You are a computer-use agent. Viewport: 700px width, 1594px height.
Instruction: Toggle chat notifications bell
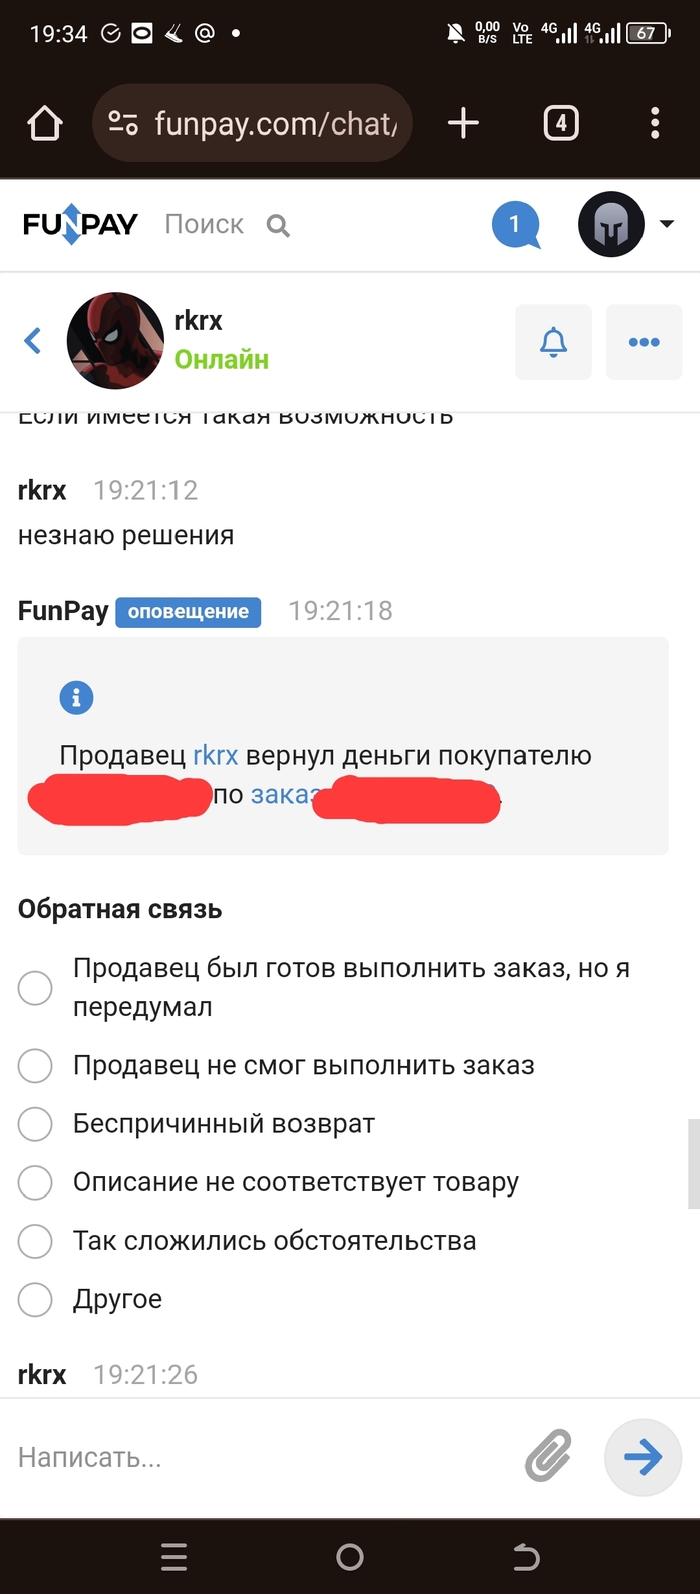(553, 342)
